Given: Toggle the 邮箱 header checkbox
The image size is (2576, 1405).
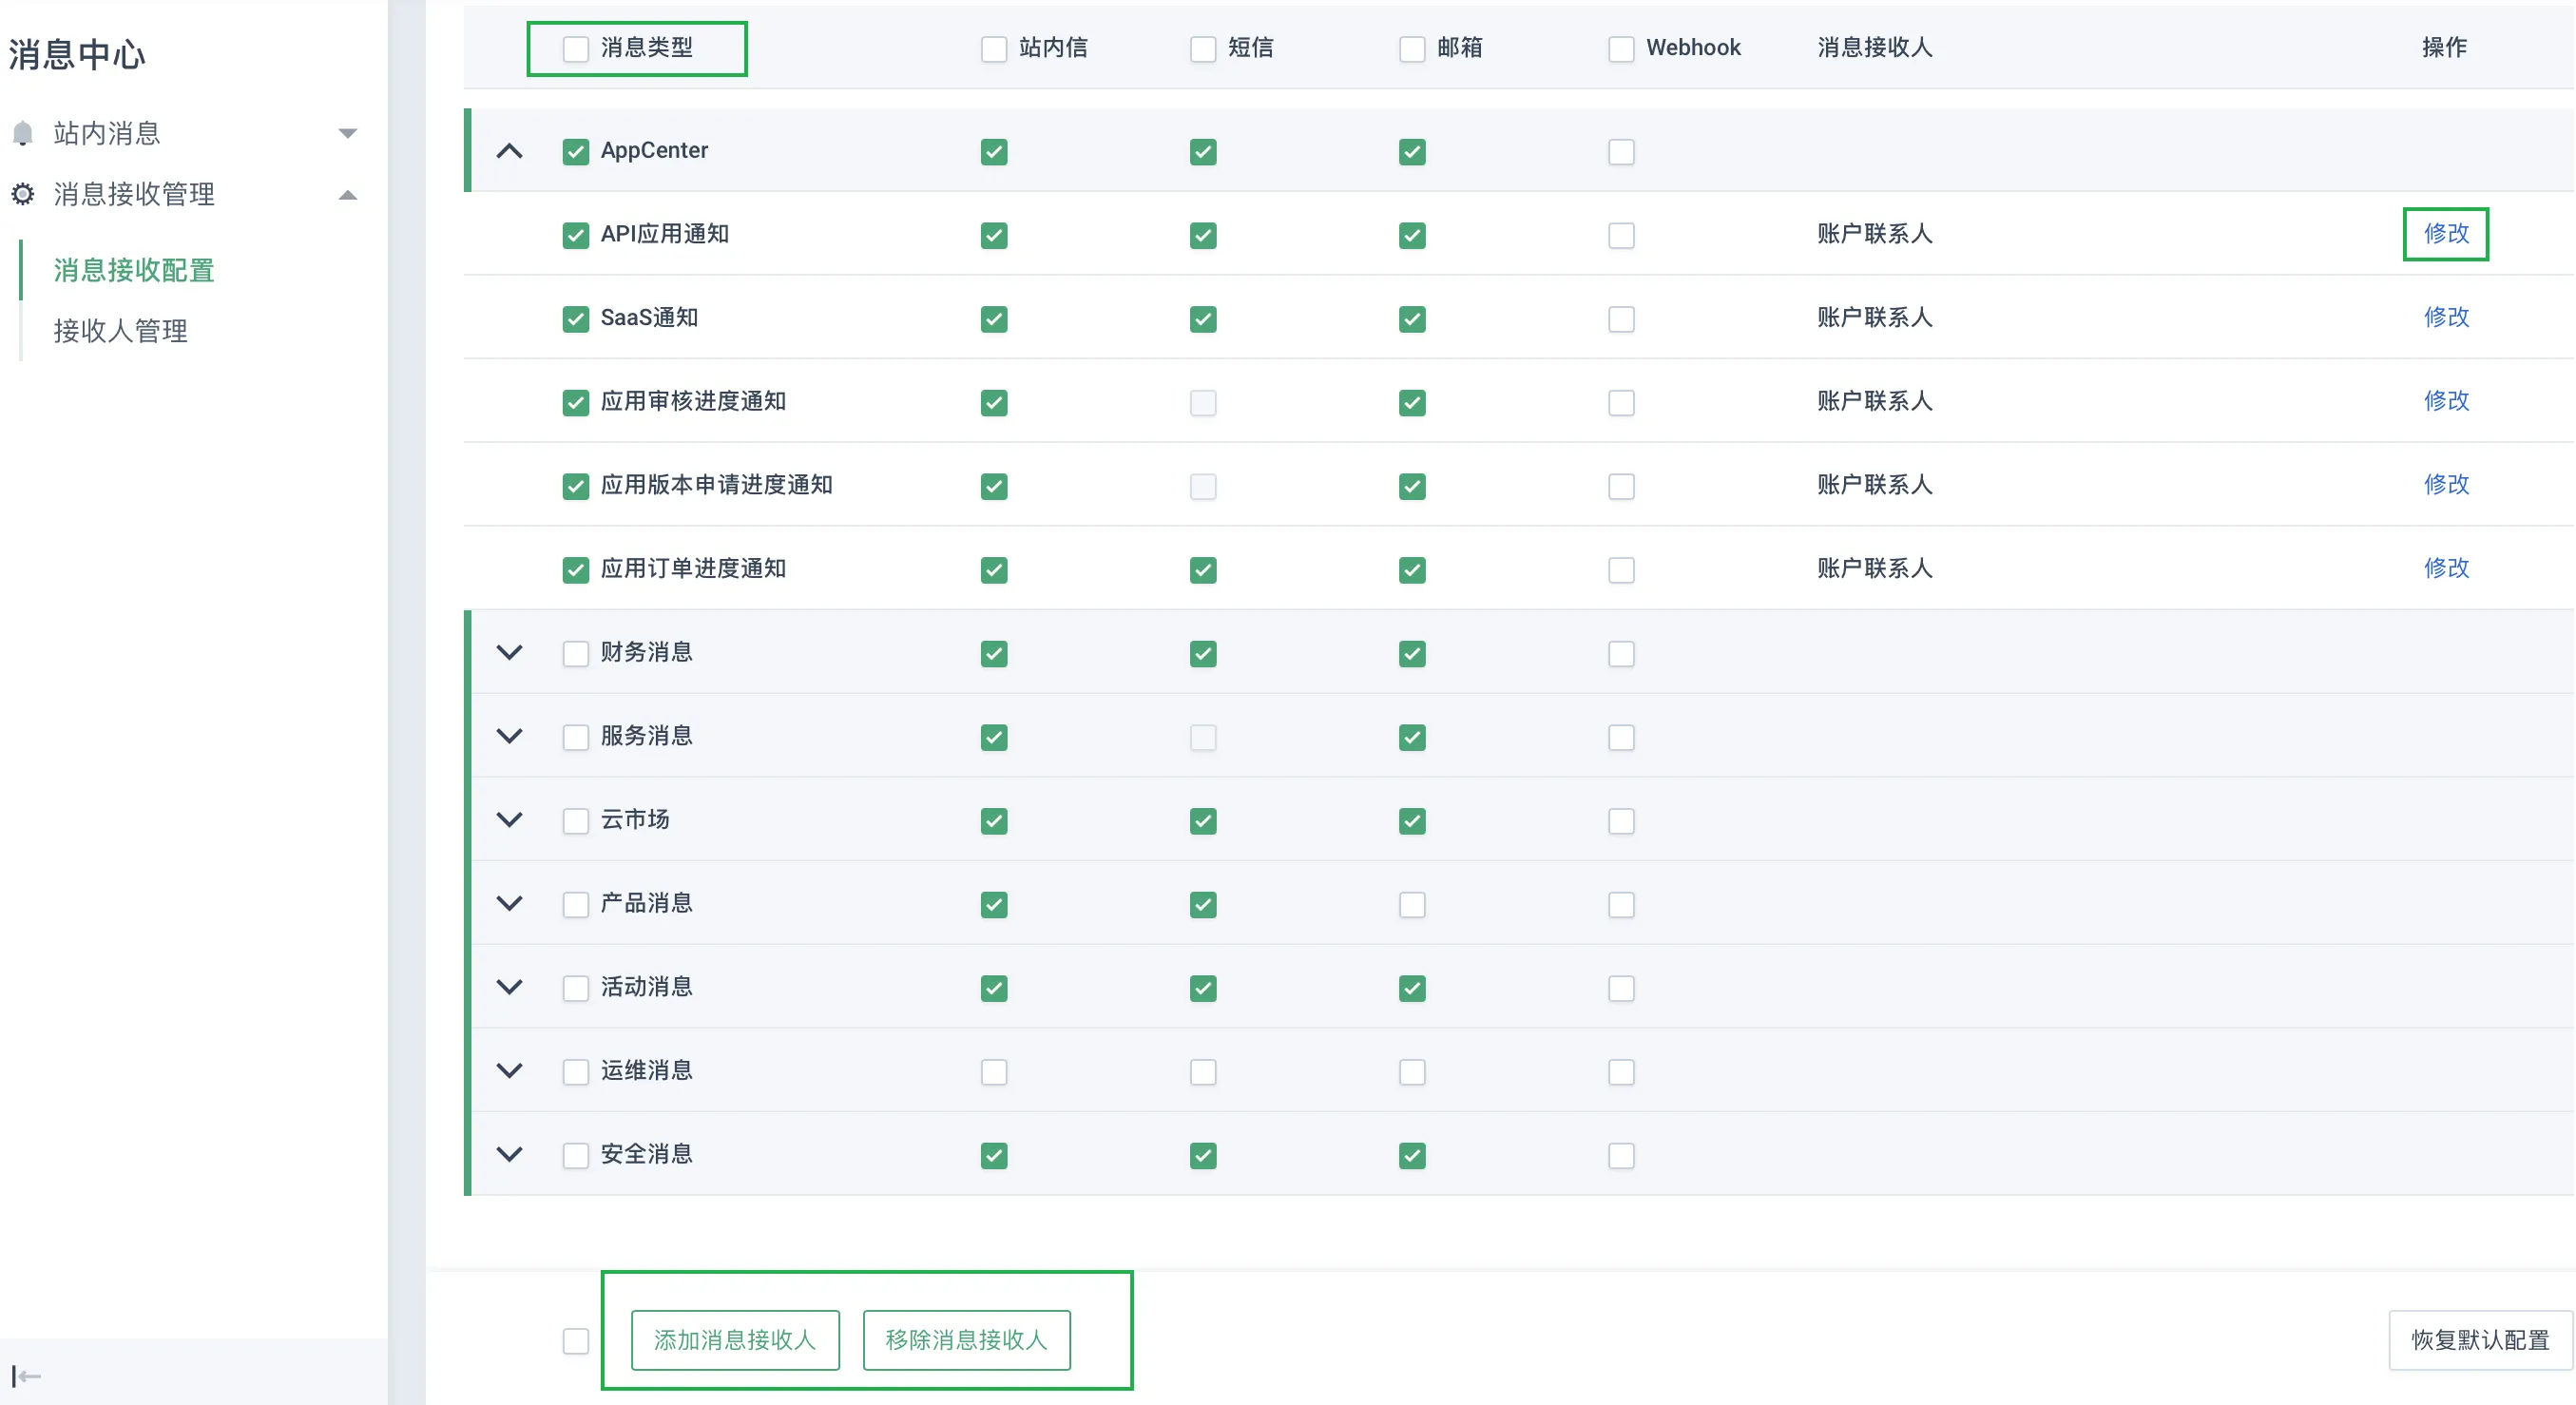Looking at the screenshot, I should tap(1412, 49).
